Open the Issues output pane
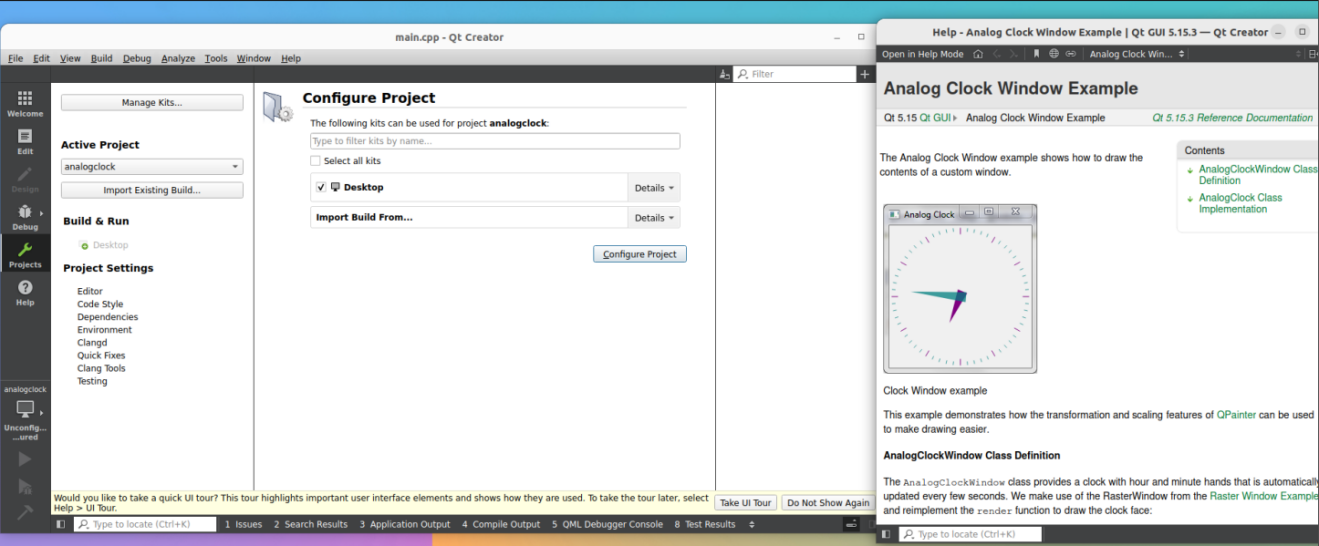This screenshot has width=1319, height=546. (x=243, y=524)
